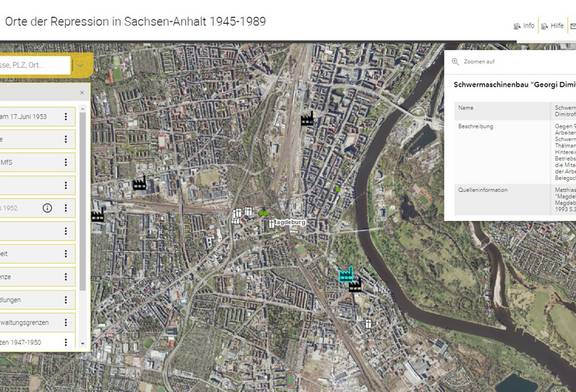The height and width of the screenshot is (392, 576).
Task: Click the Zoomen auf magnifier icon
Action: click(x=455, y=61)
